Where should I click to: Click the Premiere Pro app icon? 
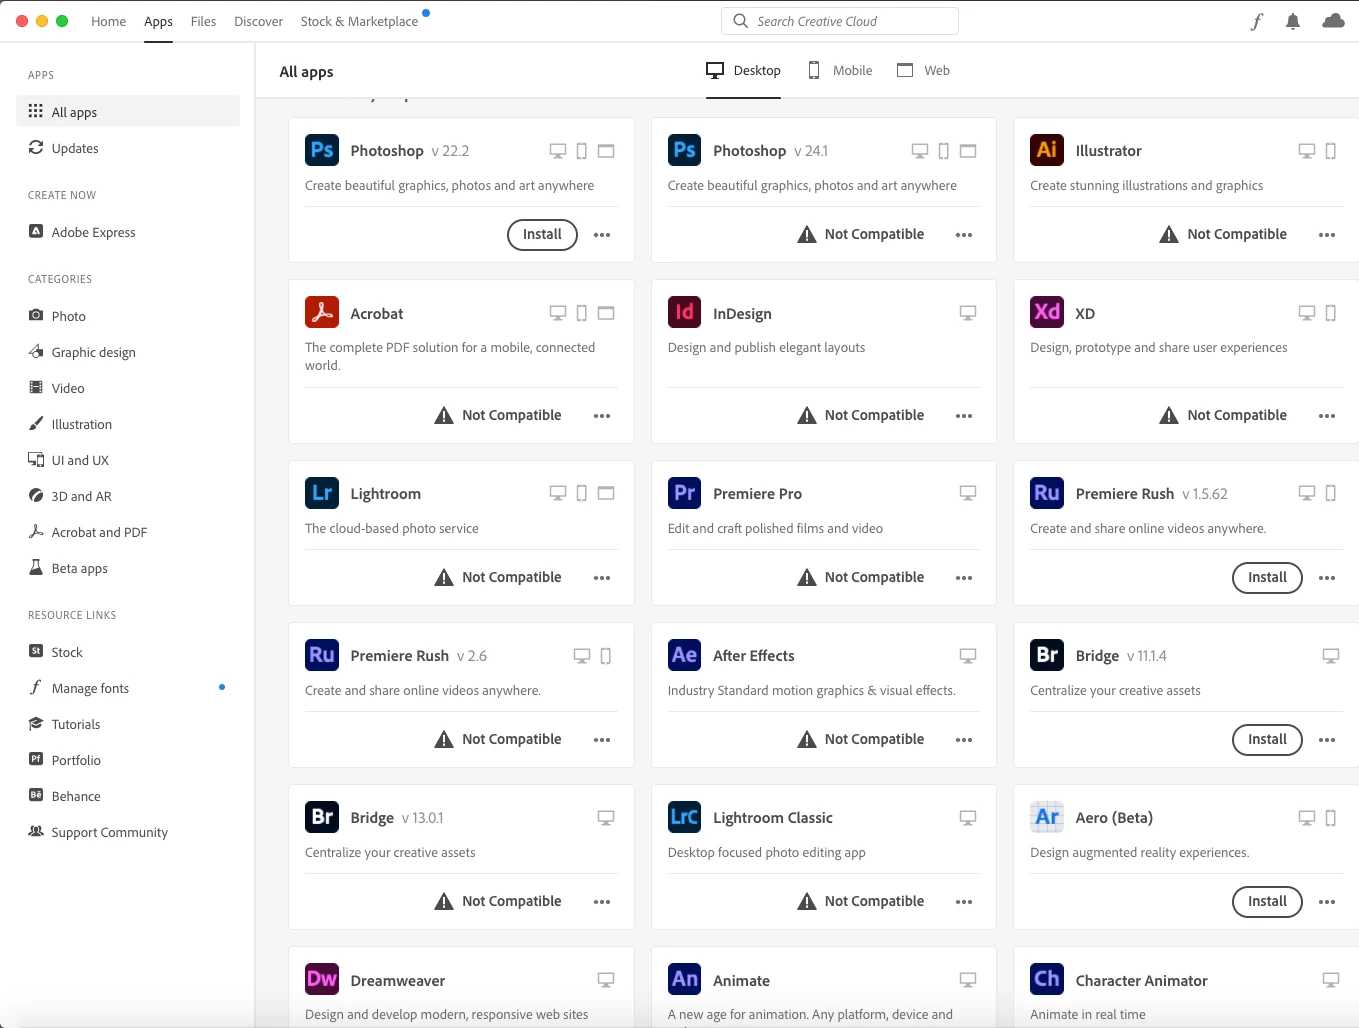click(685, 492)
